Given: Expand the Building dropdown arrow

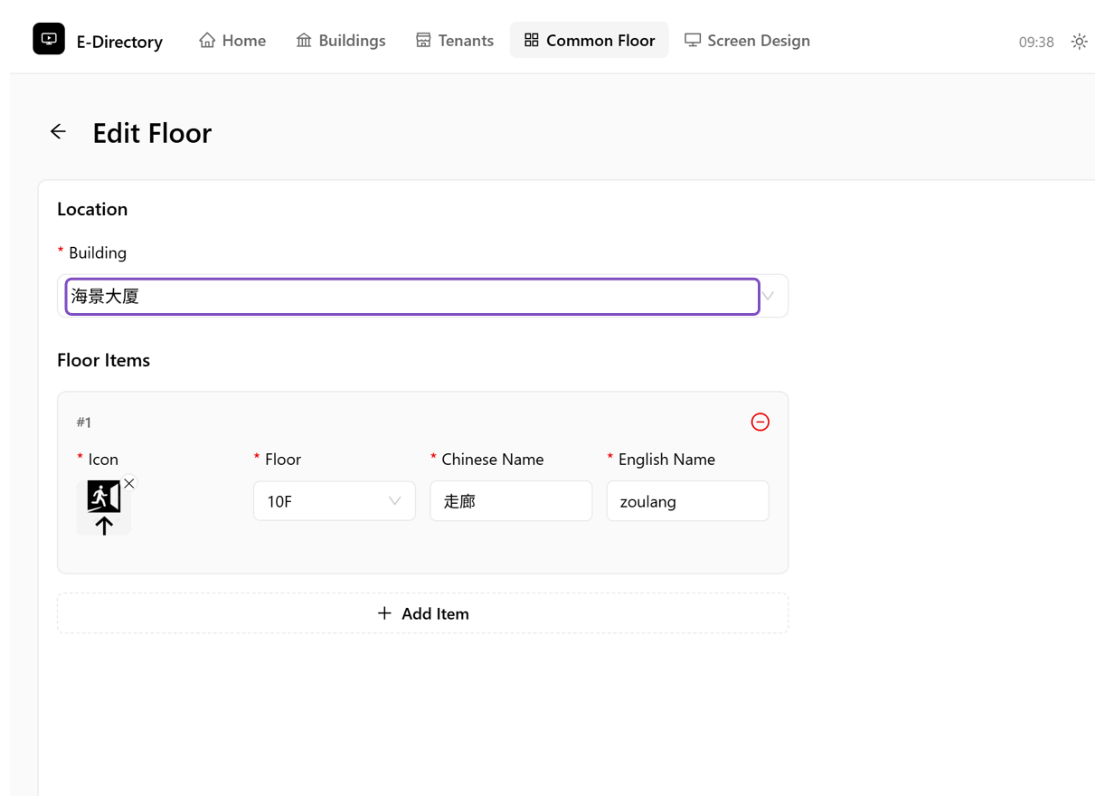Looking at the screenshot, I should (x=768, y=296).
